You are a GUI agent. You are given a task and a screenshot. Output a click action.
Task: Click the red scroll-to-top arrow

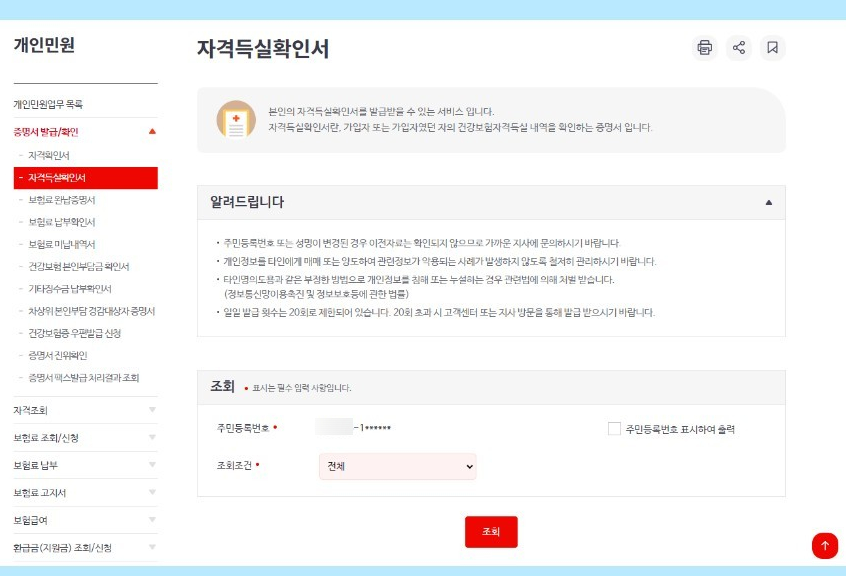coord(824,546)
